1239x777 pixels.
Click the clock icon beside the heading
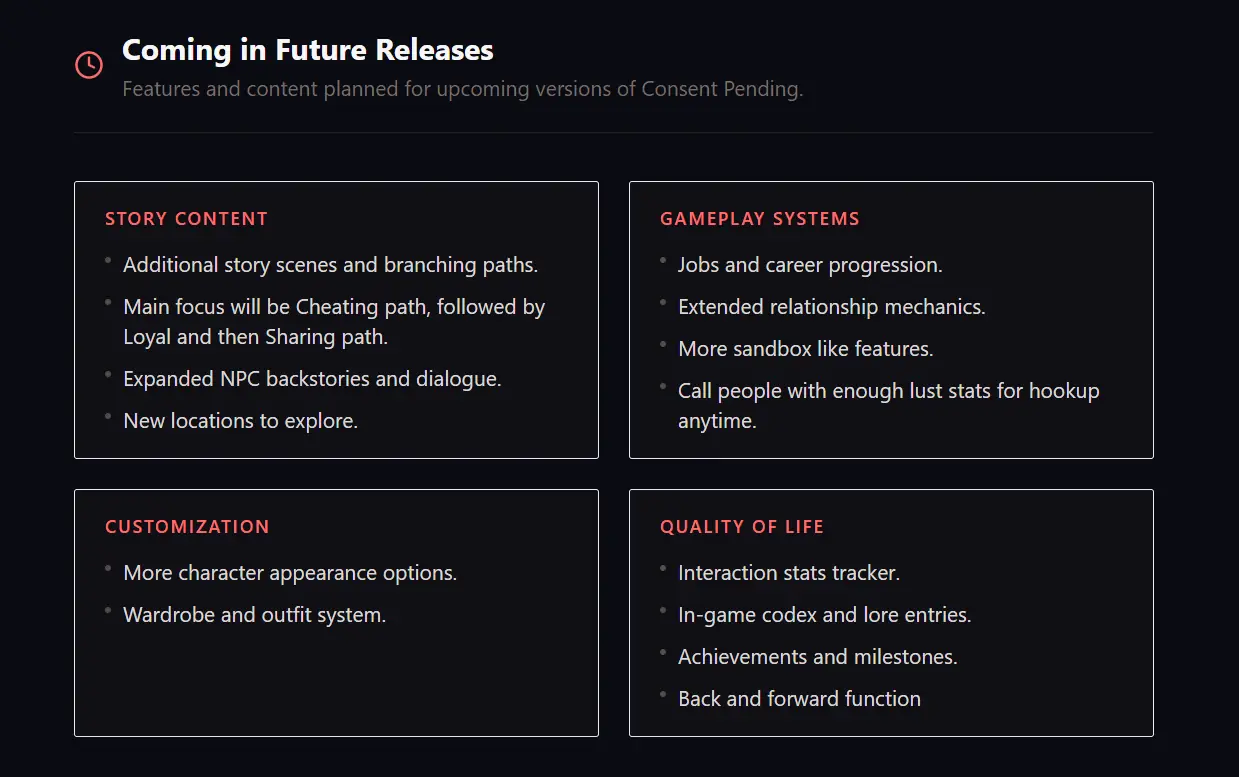pos(89,65)
